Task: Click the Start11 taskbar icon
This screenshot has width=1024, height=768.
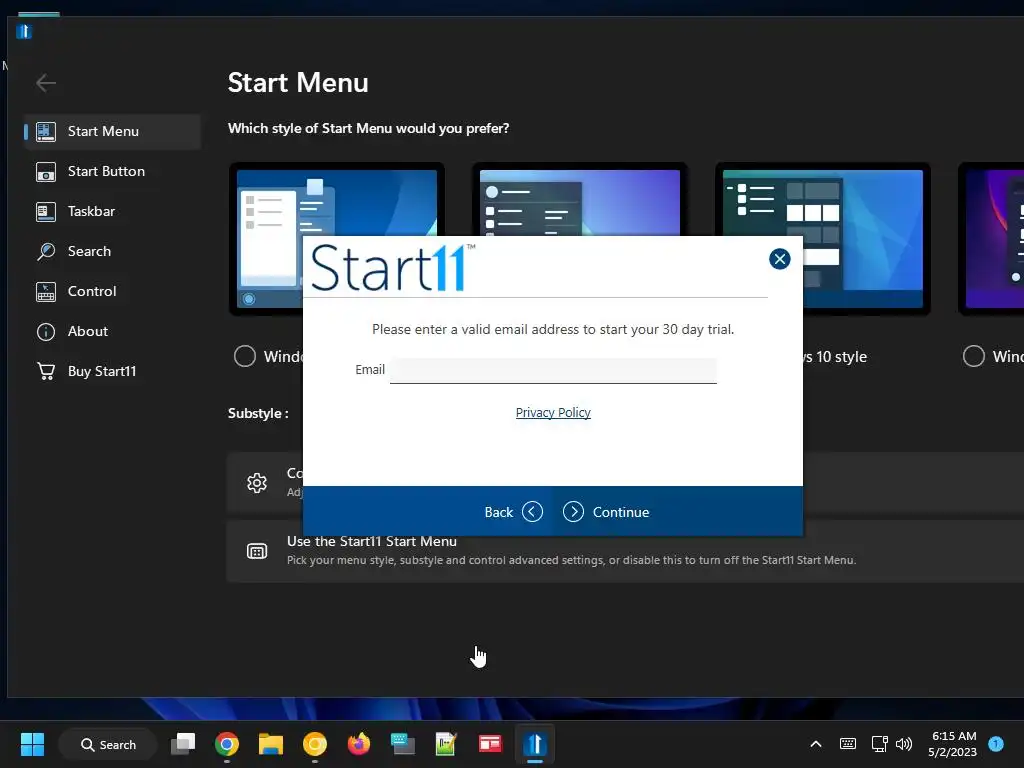Action: (x=534, y=744)
